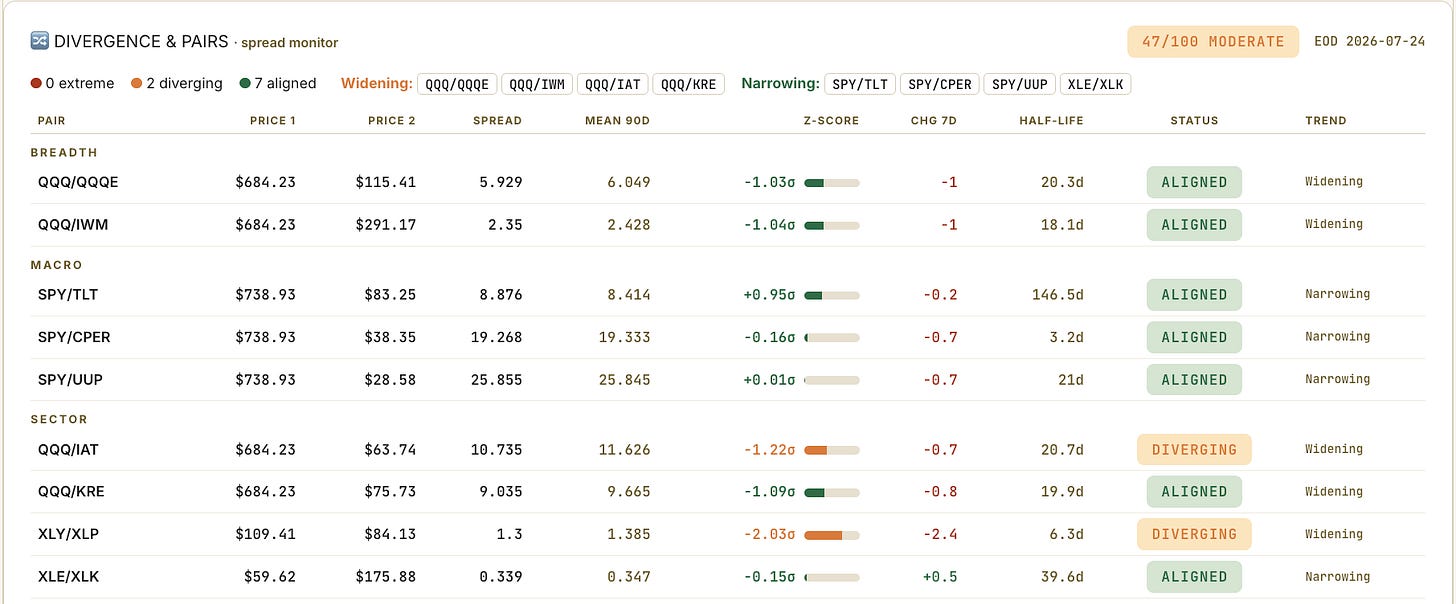Click the 19.268 spread value
Screen dimensions: 1456x604
point(497,337)
